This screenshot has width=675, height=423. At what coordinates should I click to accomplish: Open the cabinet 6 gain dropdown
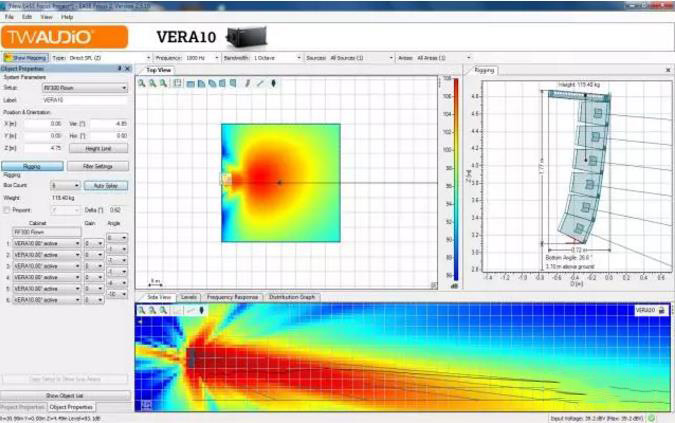tap(93, 300)
